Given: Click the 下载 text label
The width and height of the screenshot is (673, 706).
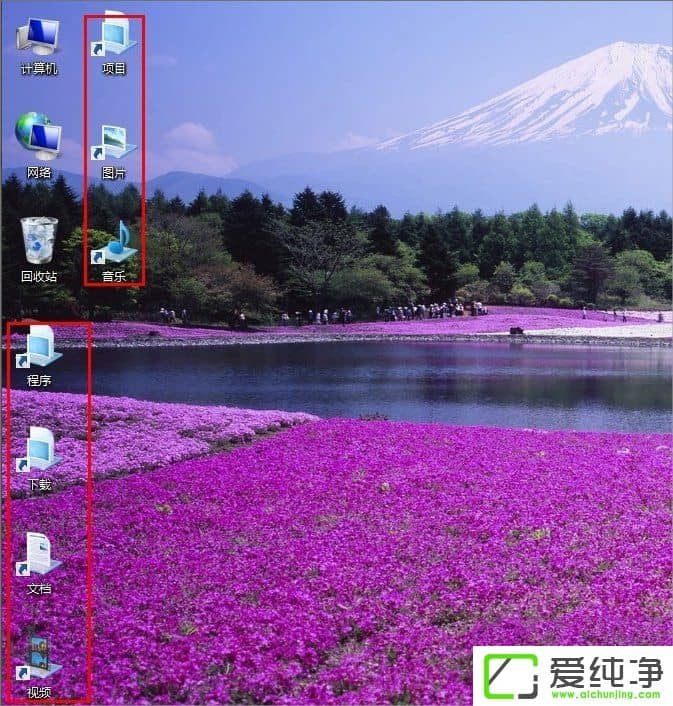Looking at the screenshot, I should tap(40, 485).
